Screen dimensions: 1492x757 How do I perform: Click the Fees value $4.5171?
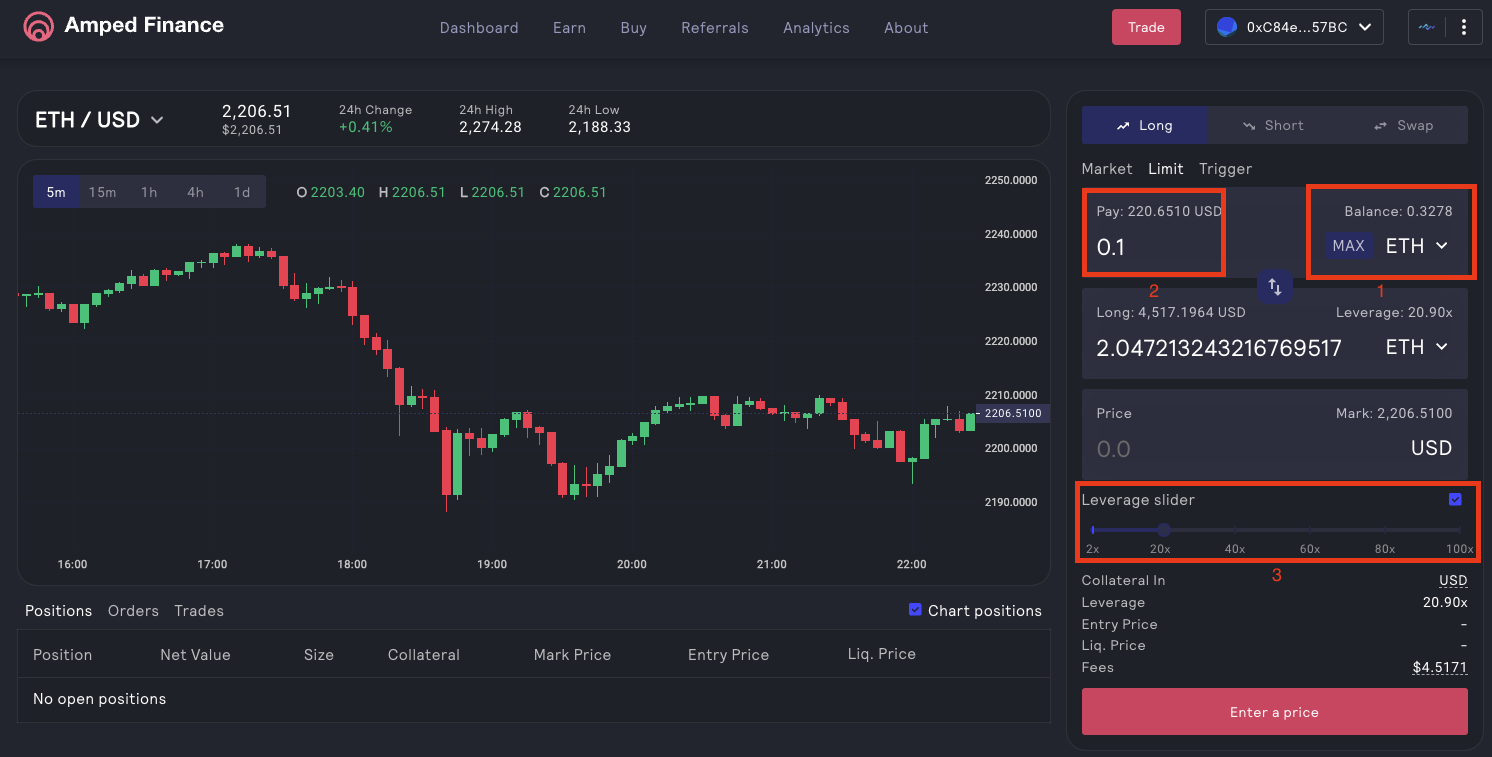1440,667
